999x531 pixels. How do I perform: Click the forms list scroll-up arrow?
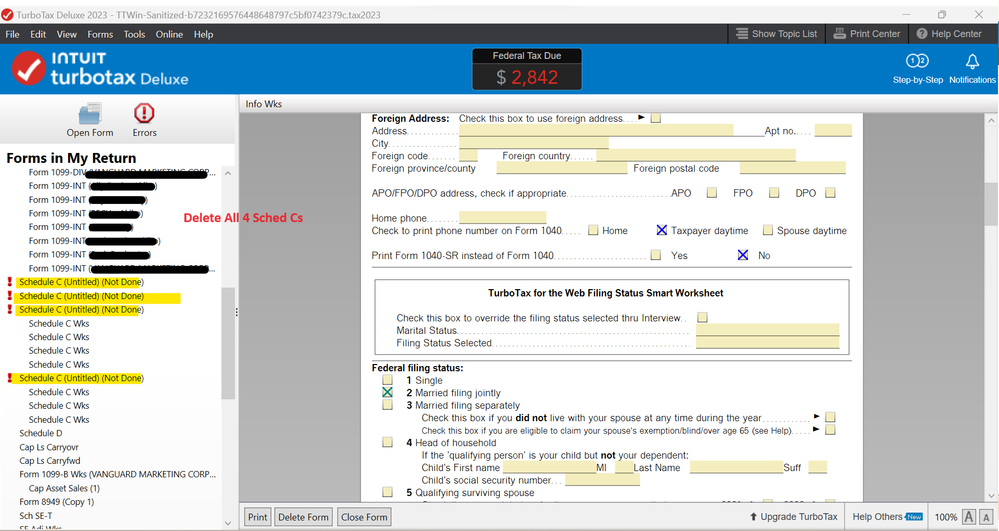click(228, 173)
